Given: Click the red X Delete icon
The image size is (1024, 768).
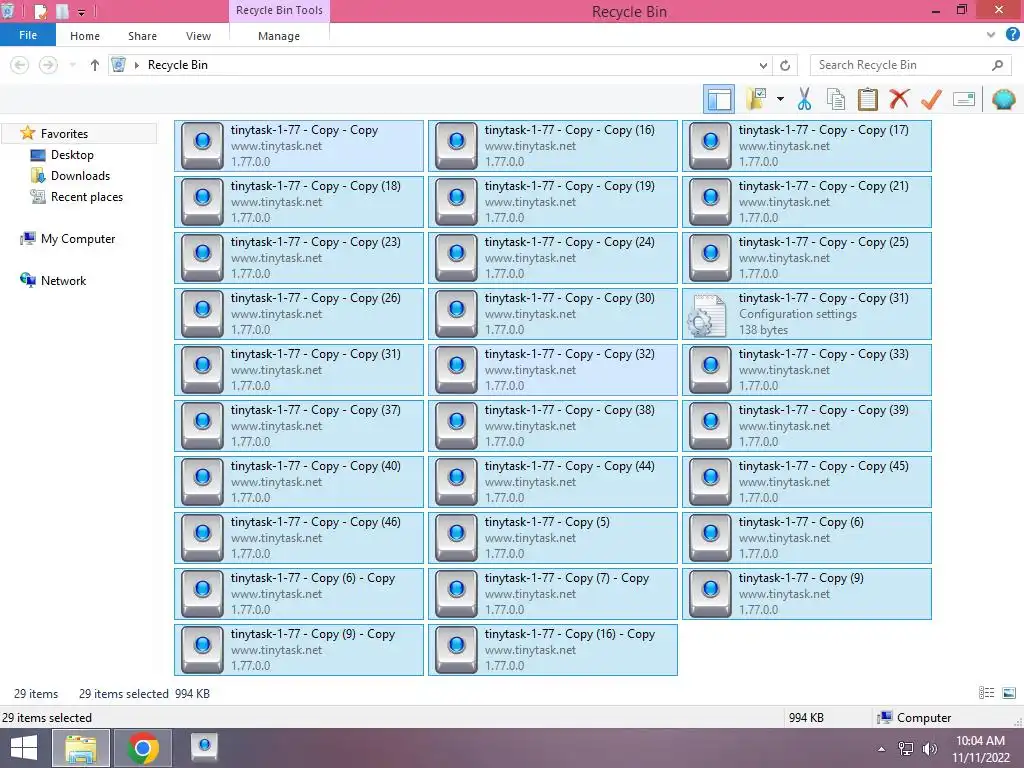Looking at the screenshot, I should 899,99.
